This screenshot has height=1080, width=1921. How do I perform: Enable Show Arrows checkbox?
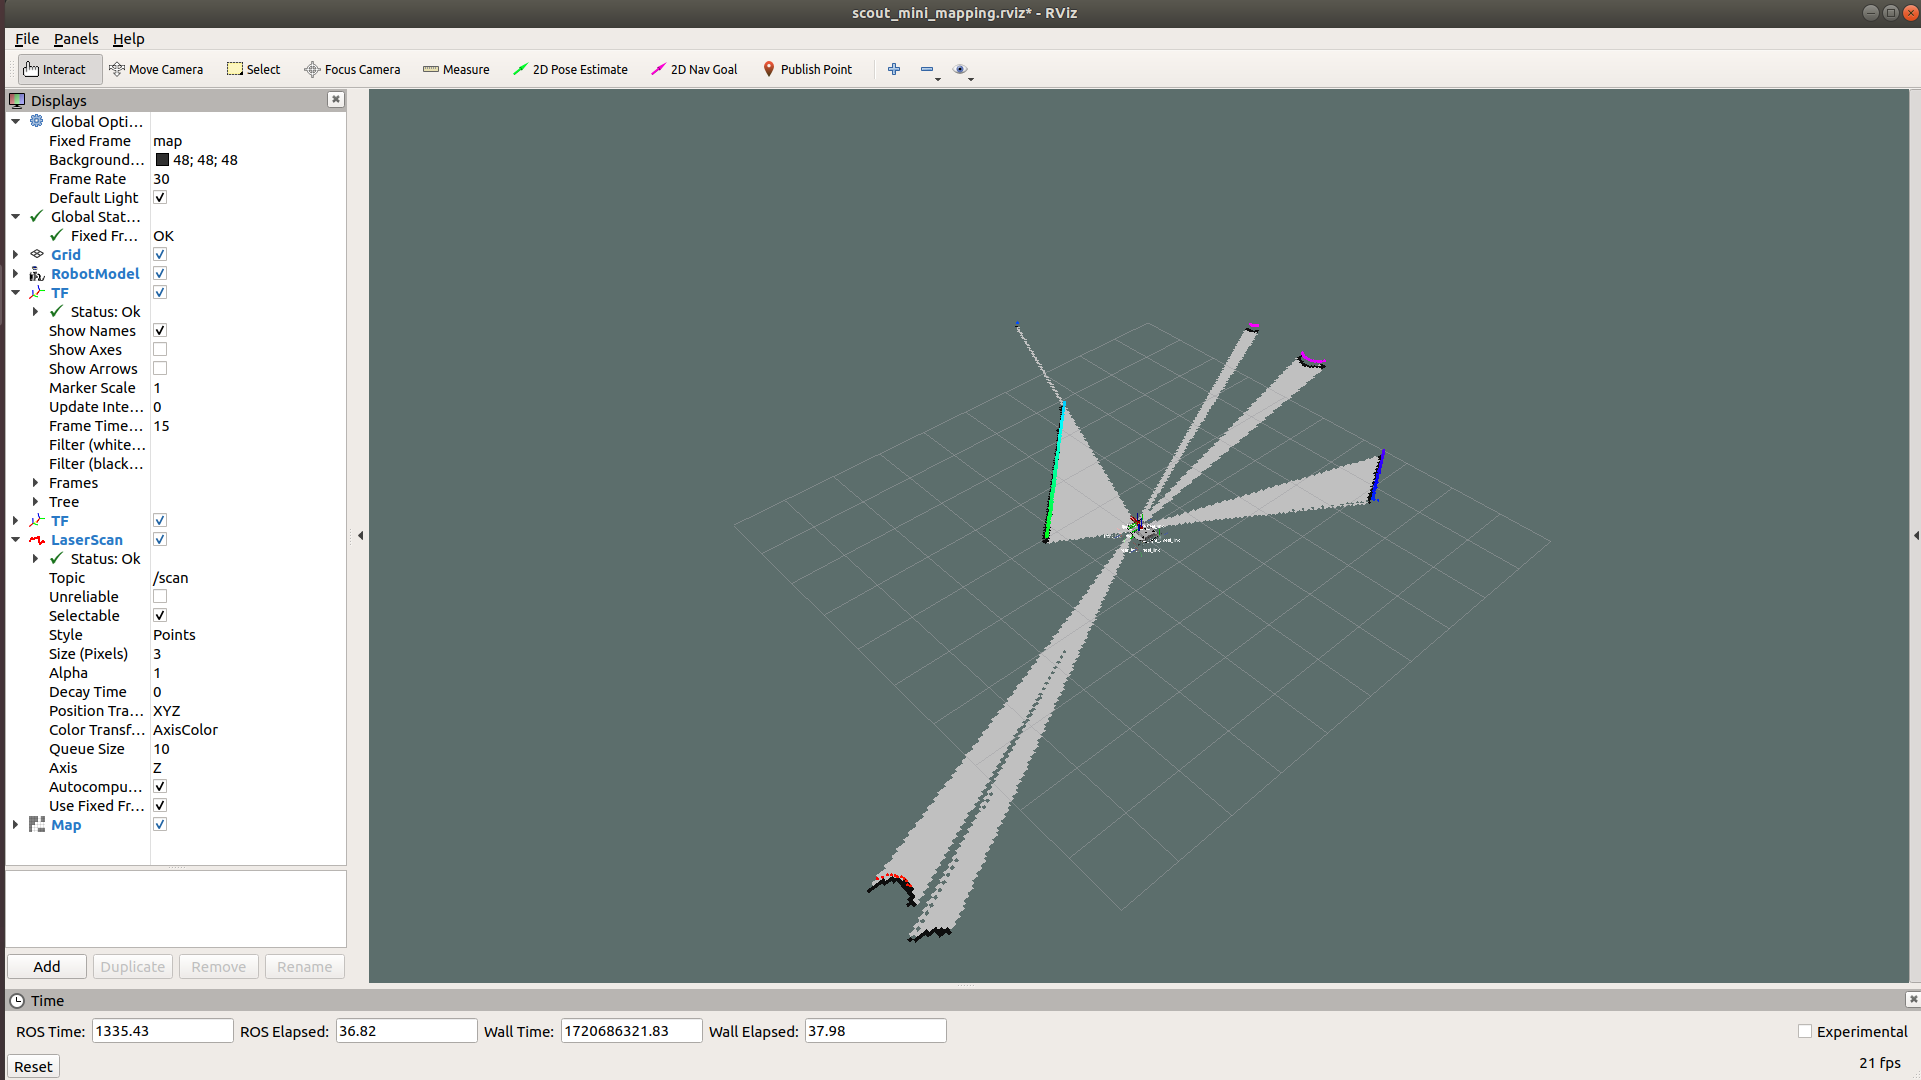tap(160, 368)
